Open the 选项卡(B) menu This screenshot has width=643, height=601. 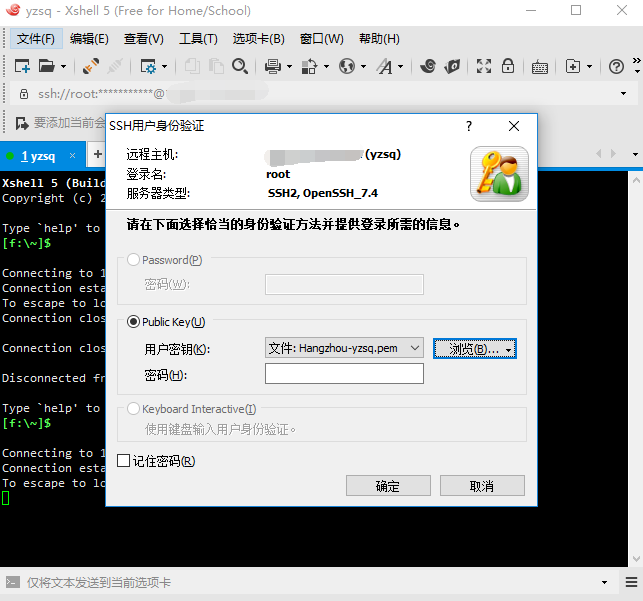[x=258, y=39]
